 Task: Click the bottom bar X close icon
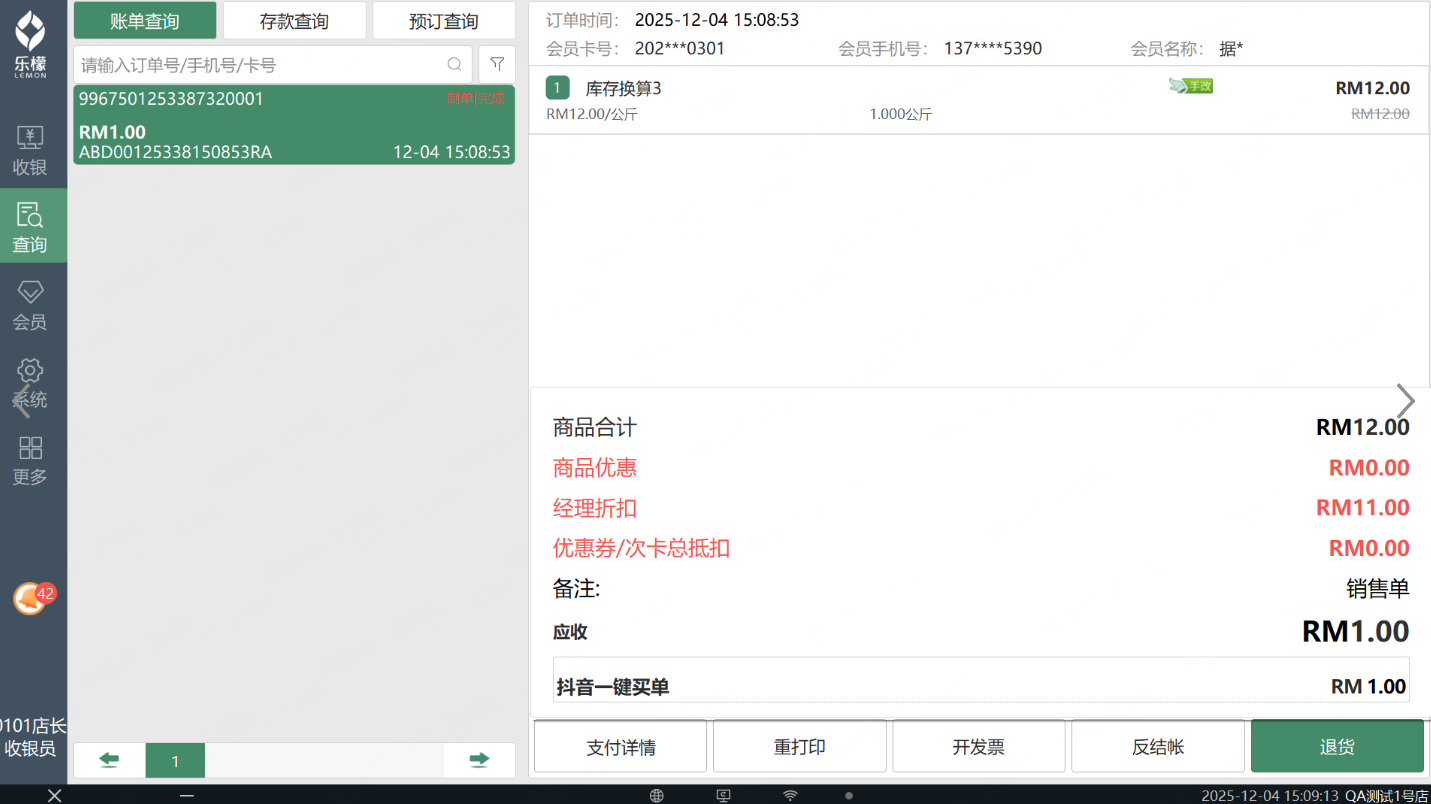pos(55,795)
